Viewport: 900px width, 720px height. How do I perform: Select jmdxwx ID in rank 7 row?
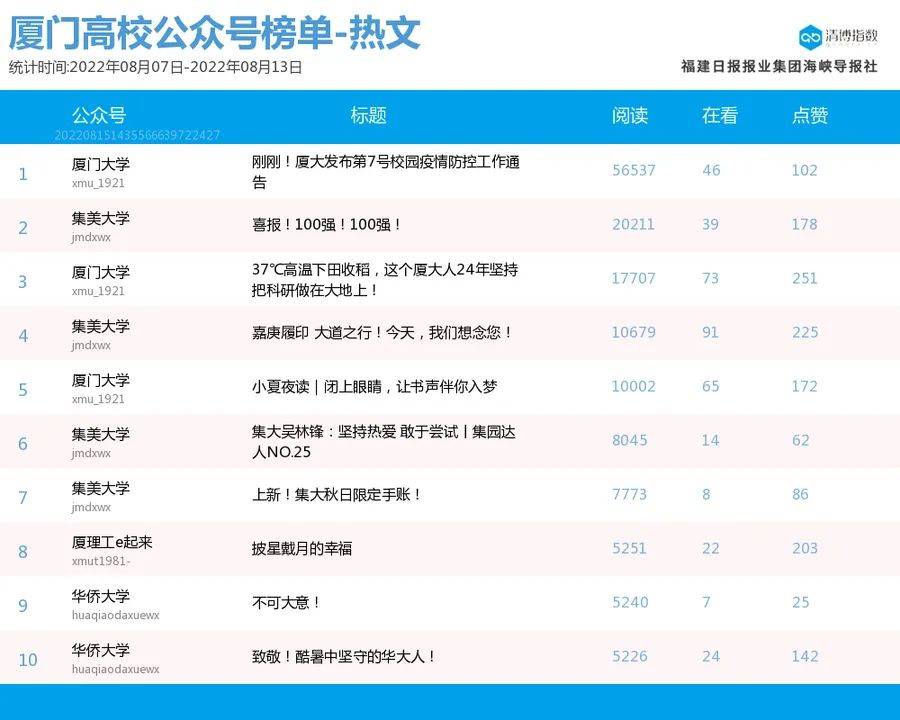tap(91, 508)
